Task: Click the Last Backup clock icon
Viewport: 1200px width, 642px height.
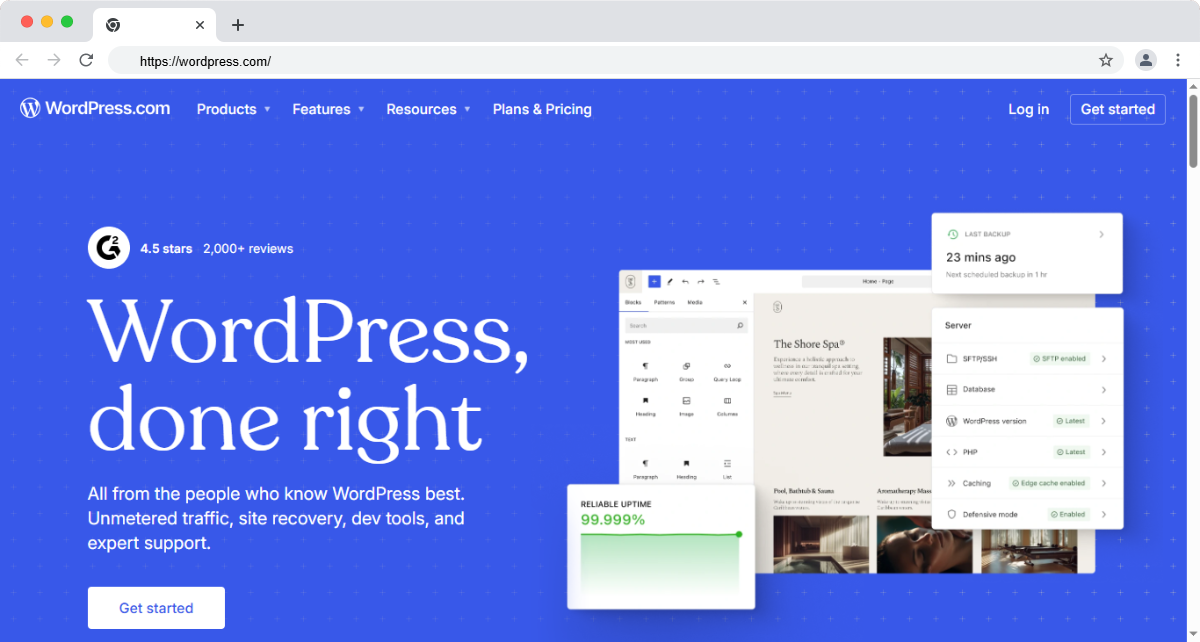Action: 953,234
